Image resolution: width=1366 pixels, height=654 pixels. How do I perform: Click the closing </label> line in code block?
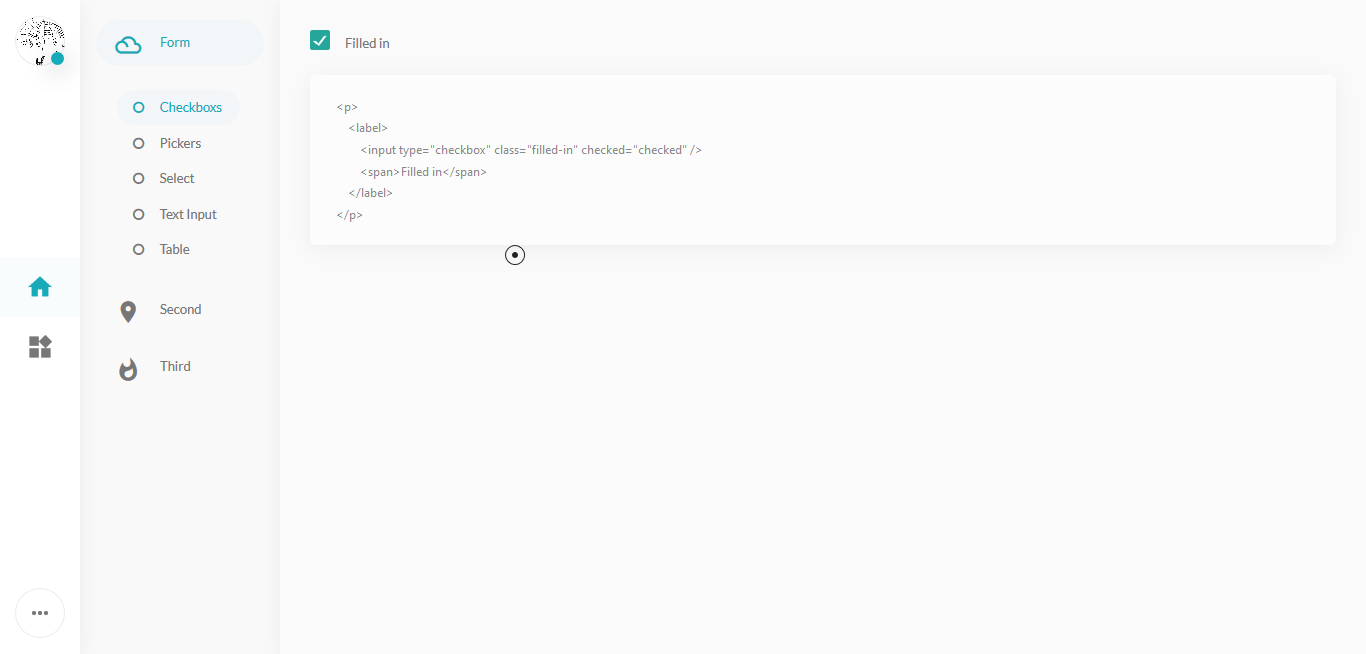(371, 193)
